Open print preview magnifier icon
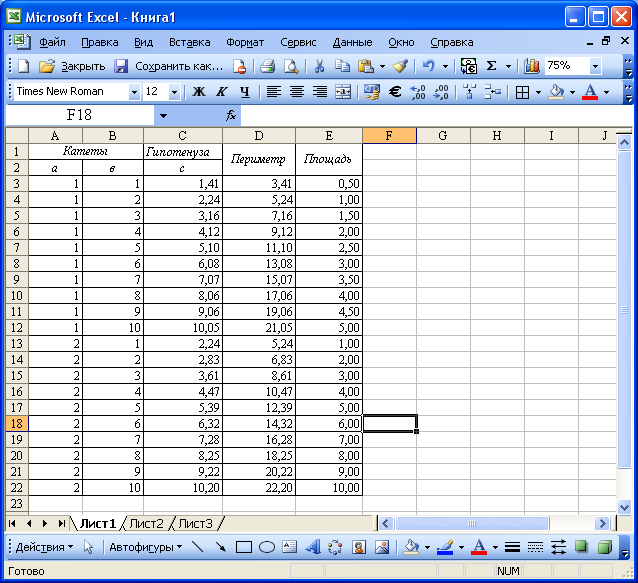 291,66
